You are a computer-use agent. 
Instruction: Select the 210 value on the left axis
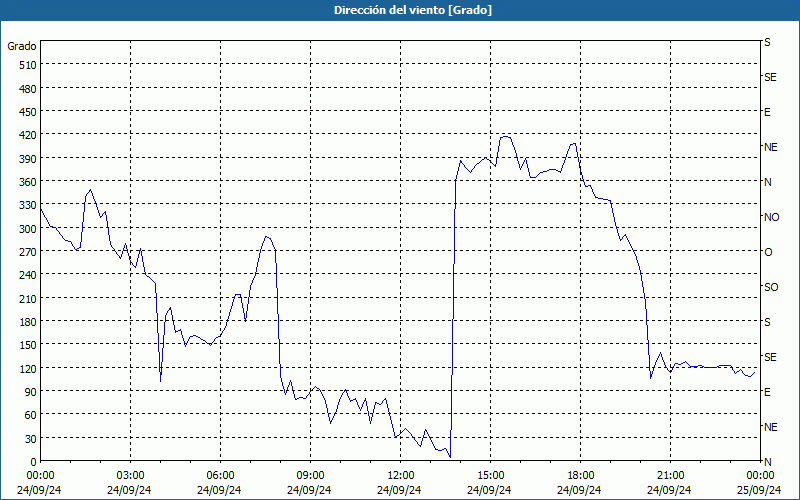[28, 299]
